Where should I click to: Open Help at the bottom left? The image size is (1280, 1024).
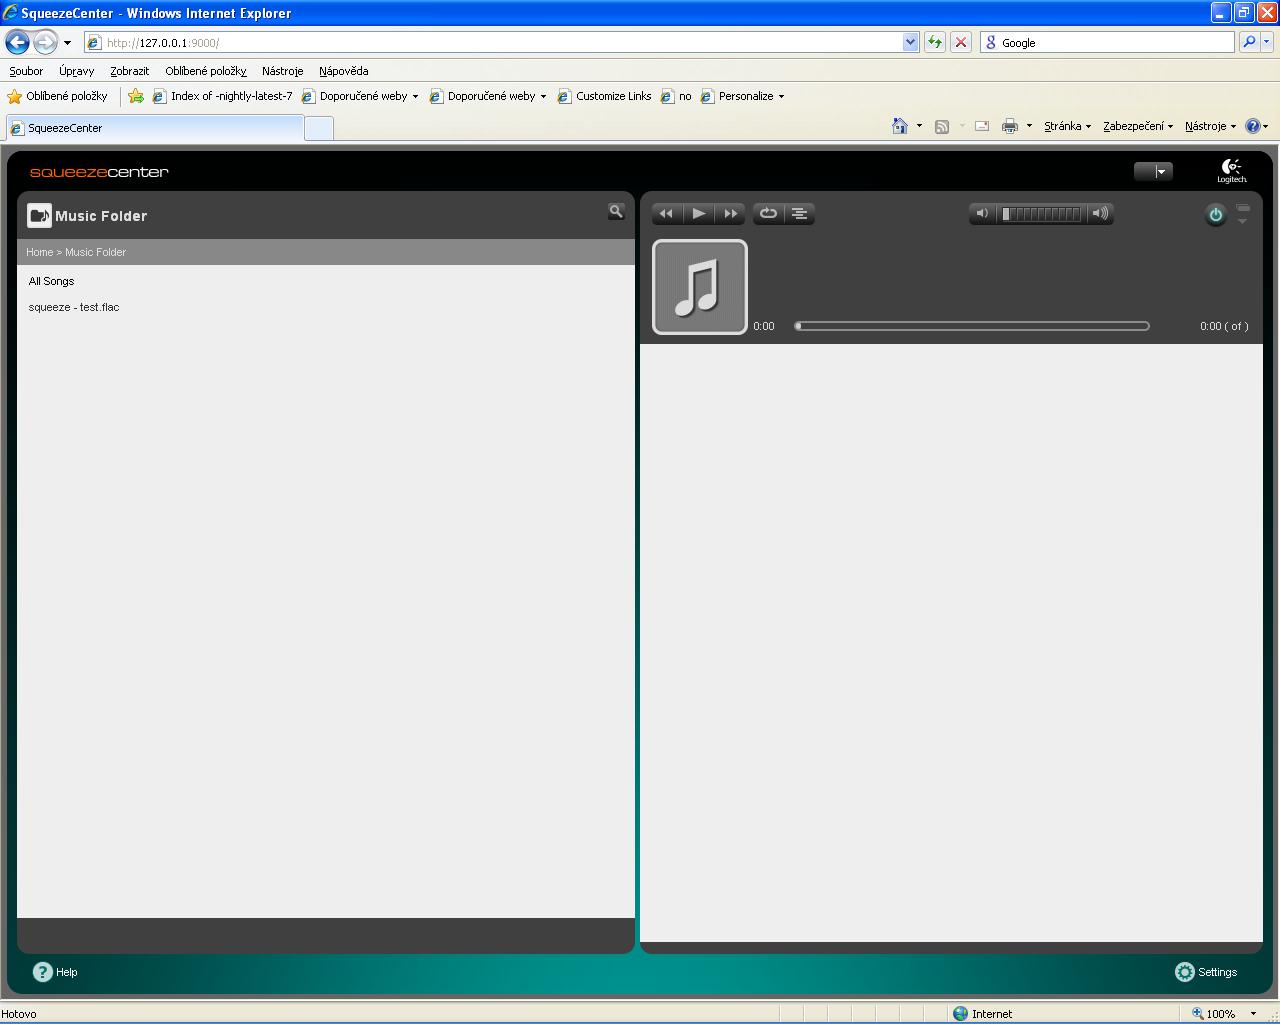pos(56,972)
